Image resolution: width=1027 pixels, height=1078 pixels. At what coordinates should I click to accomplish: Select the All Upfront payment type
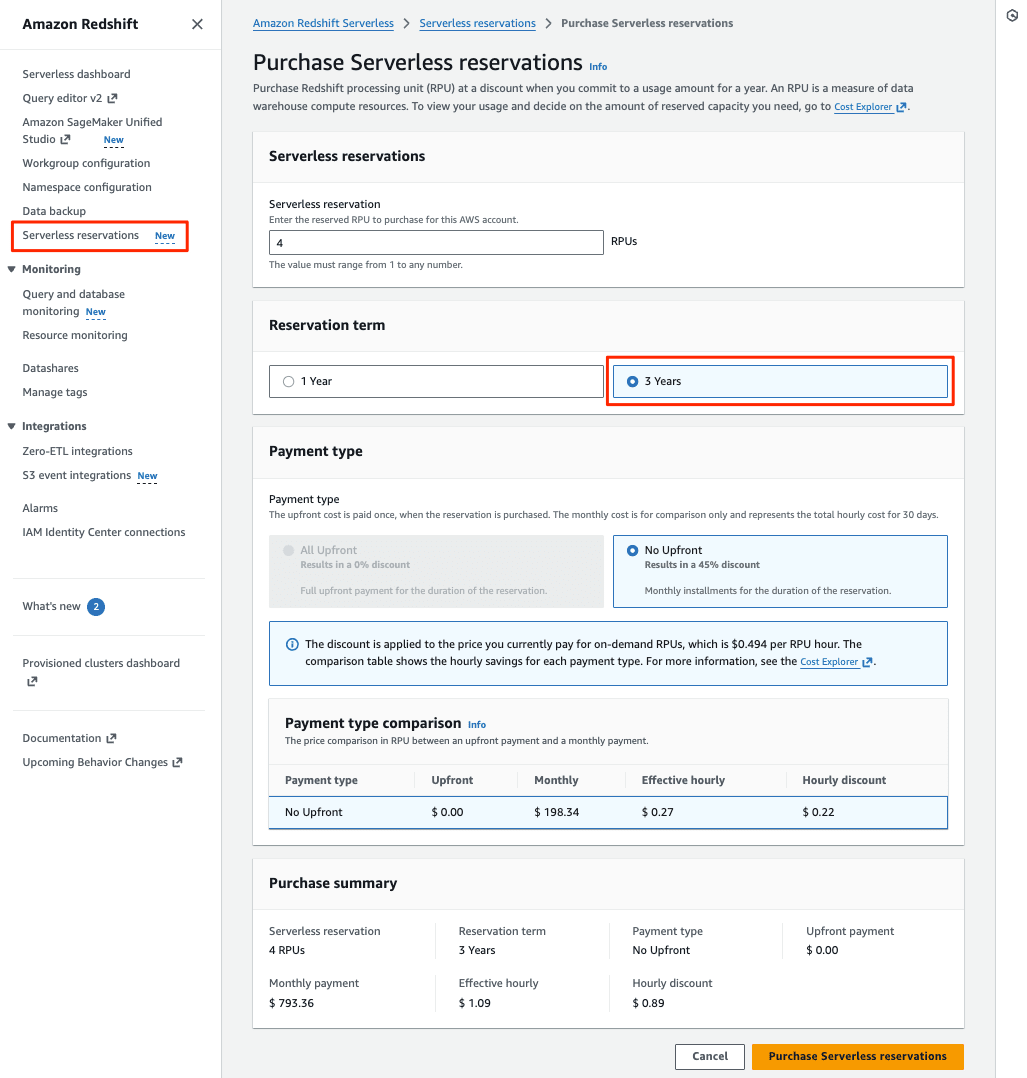point(289,549)
